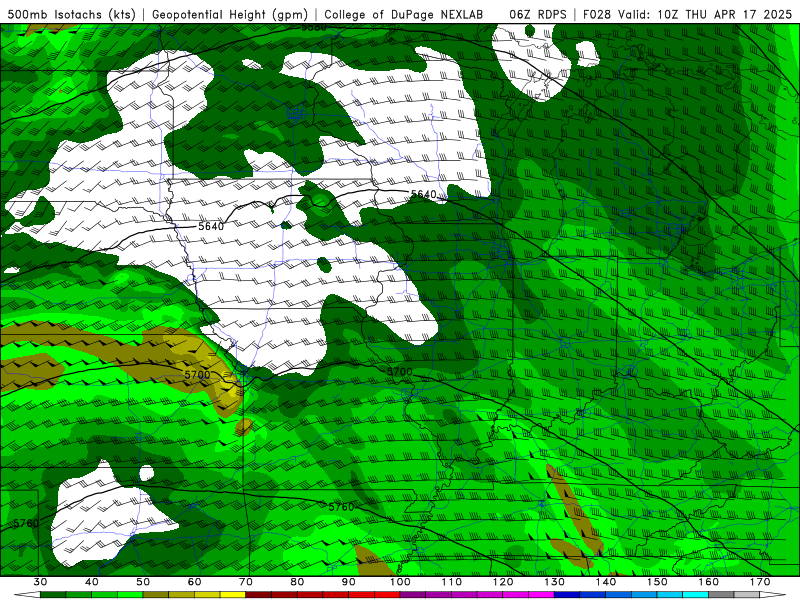Click the '500mb Isotachs (kts)' title text
The image size is (800, 600).
[72, 14]
